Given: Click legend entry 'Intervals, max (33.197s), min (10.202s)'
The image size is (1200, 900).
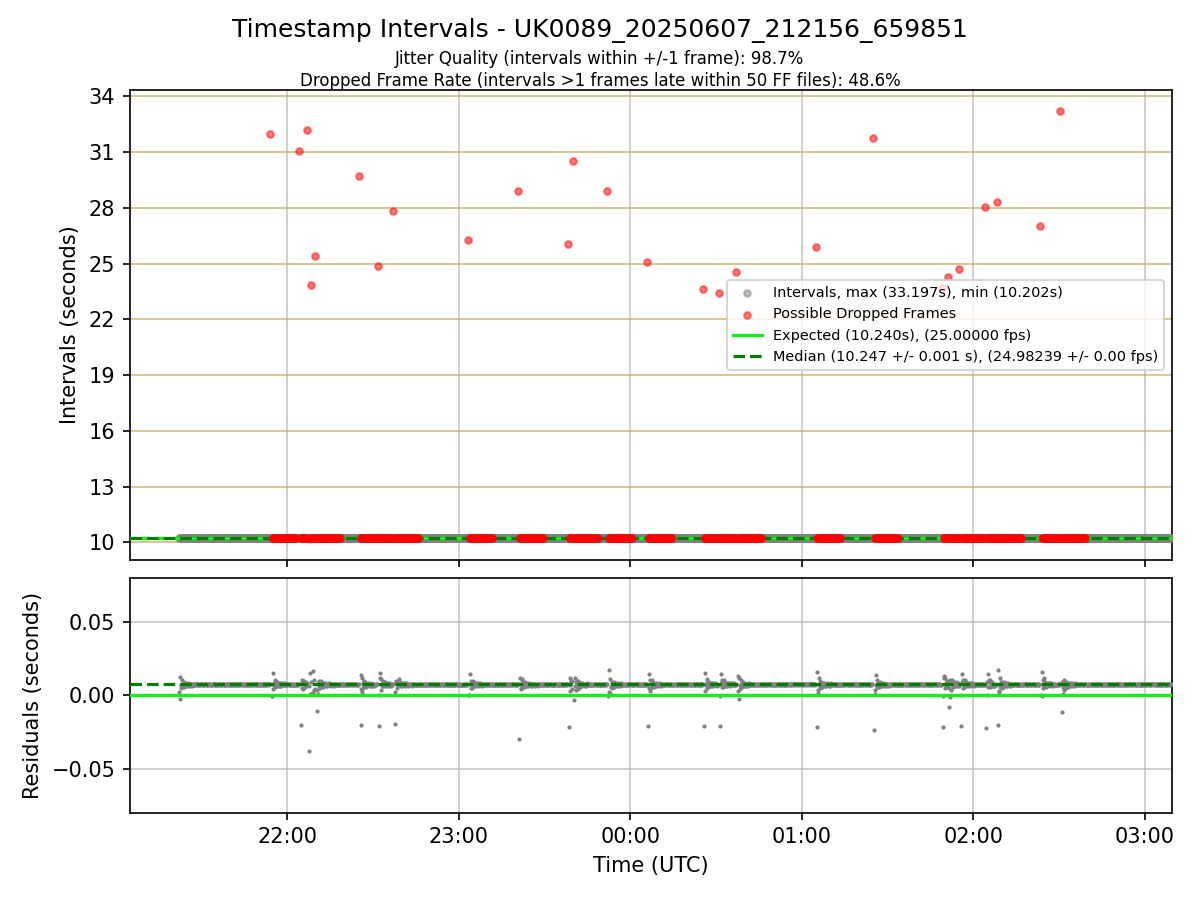Looking at the screenshot, I should (x=918, y=293).
